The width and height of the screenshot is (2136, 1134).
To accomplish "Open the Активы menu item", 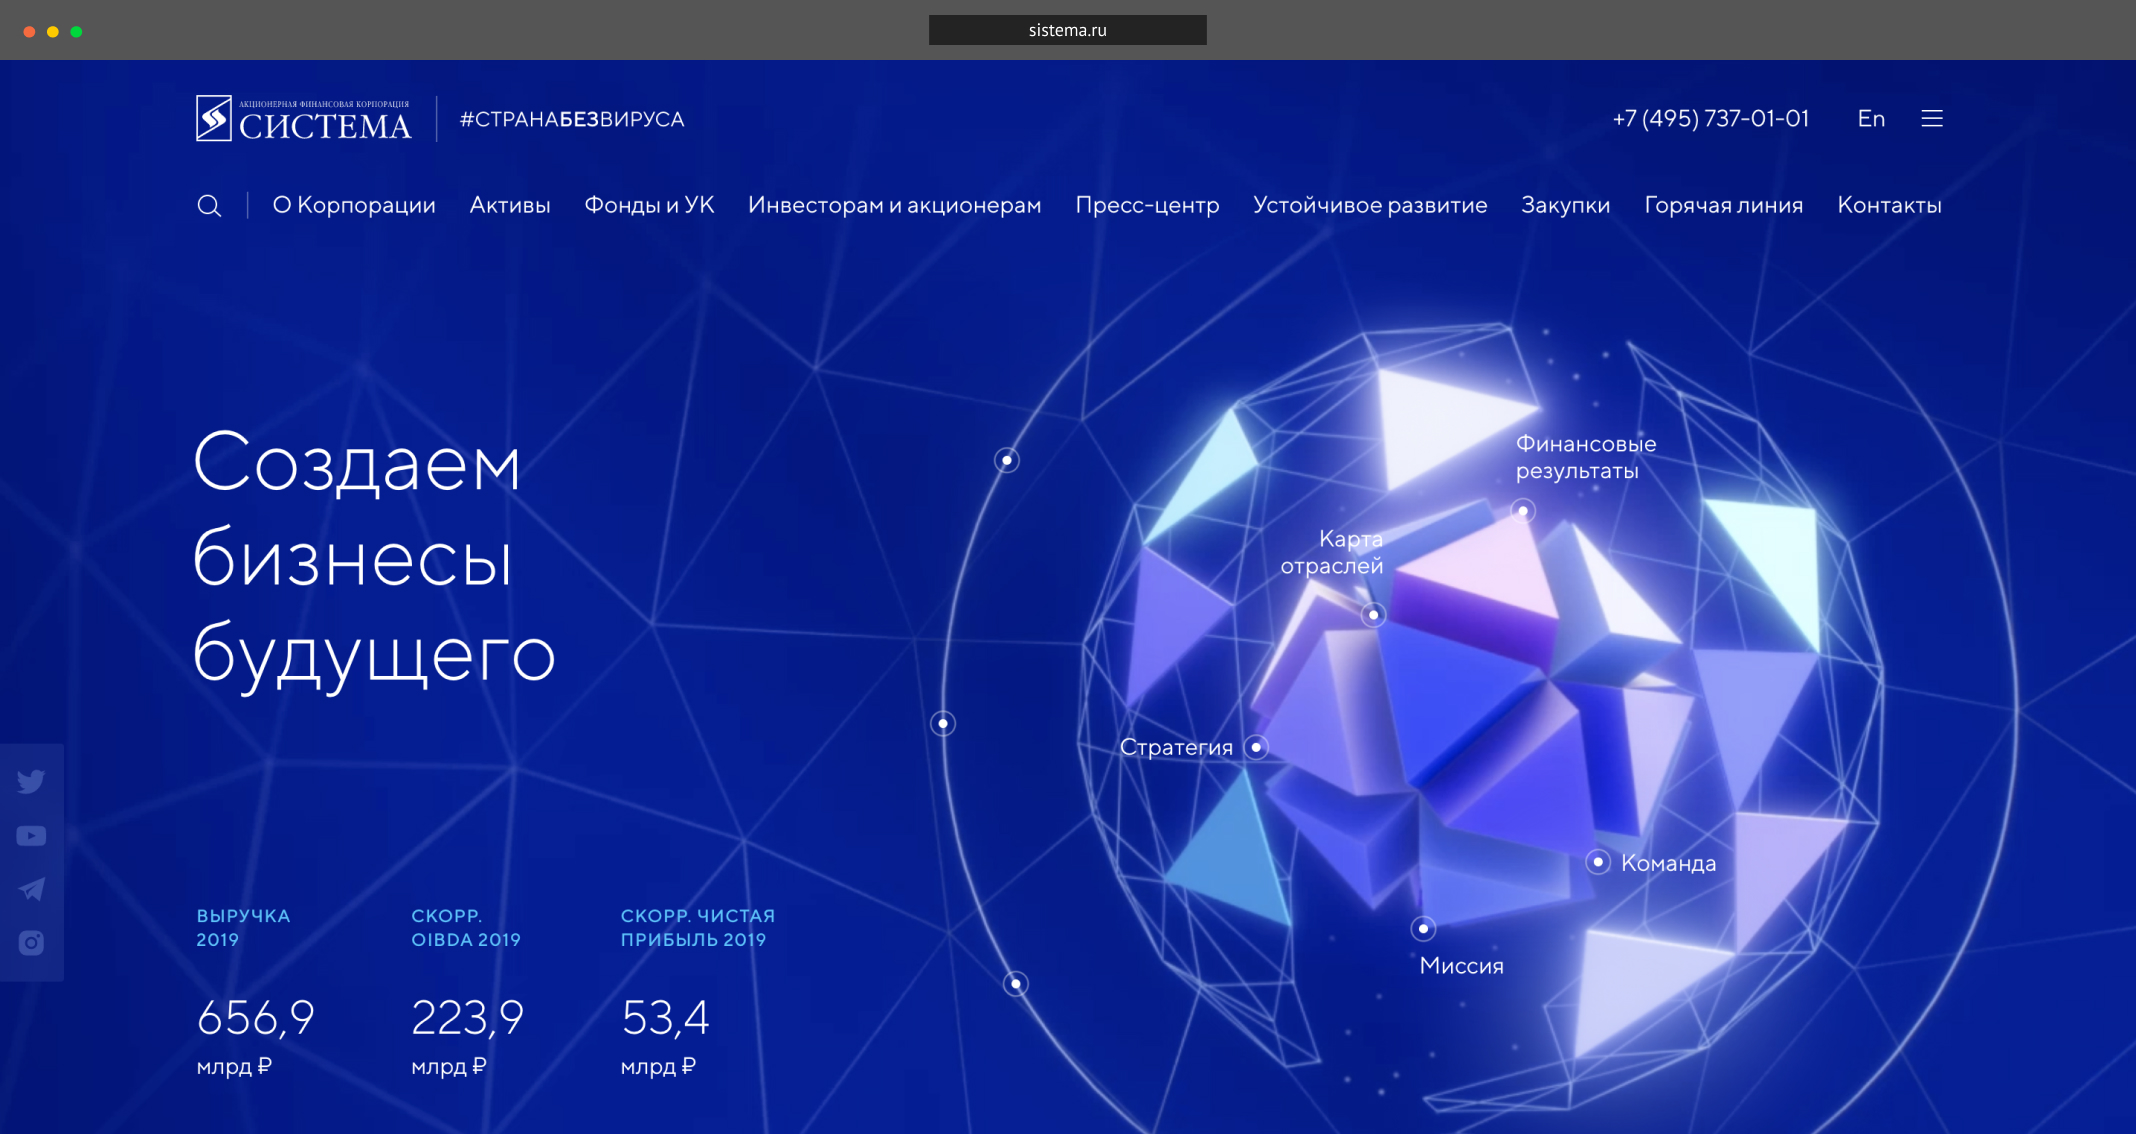I will [x=510, y=205].
